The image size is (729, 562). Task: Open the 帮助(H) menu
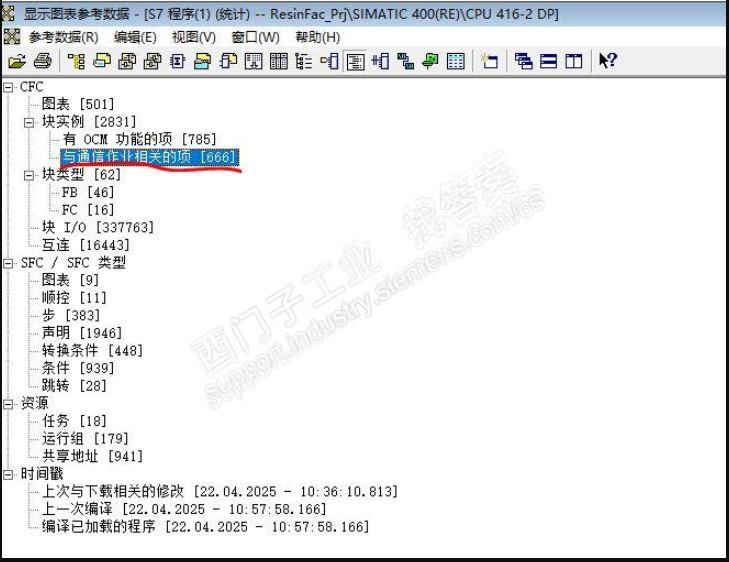tap(318, 37)
